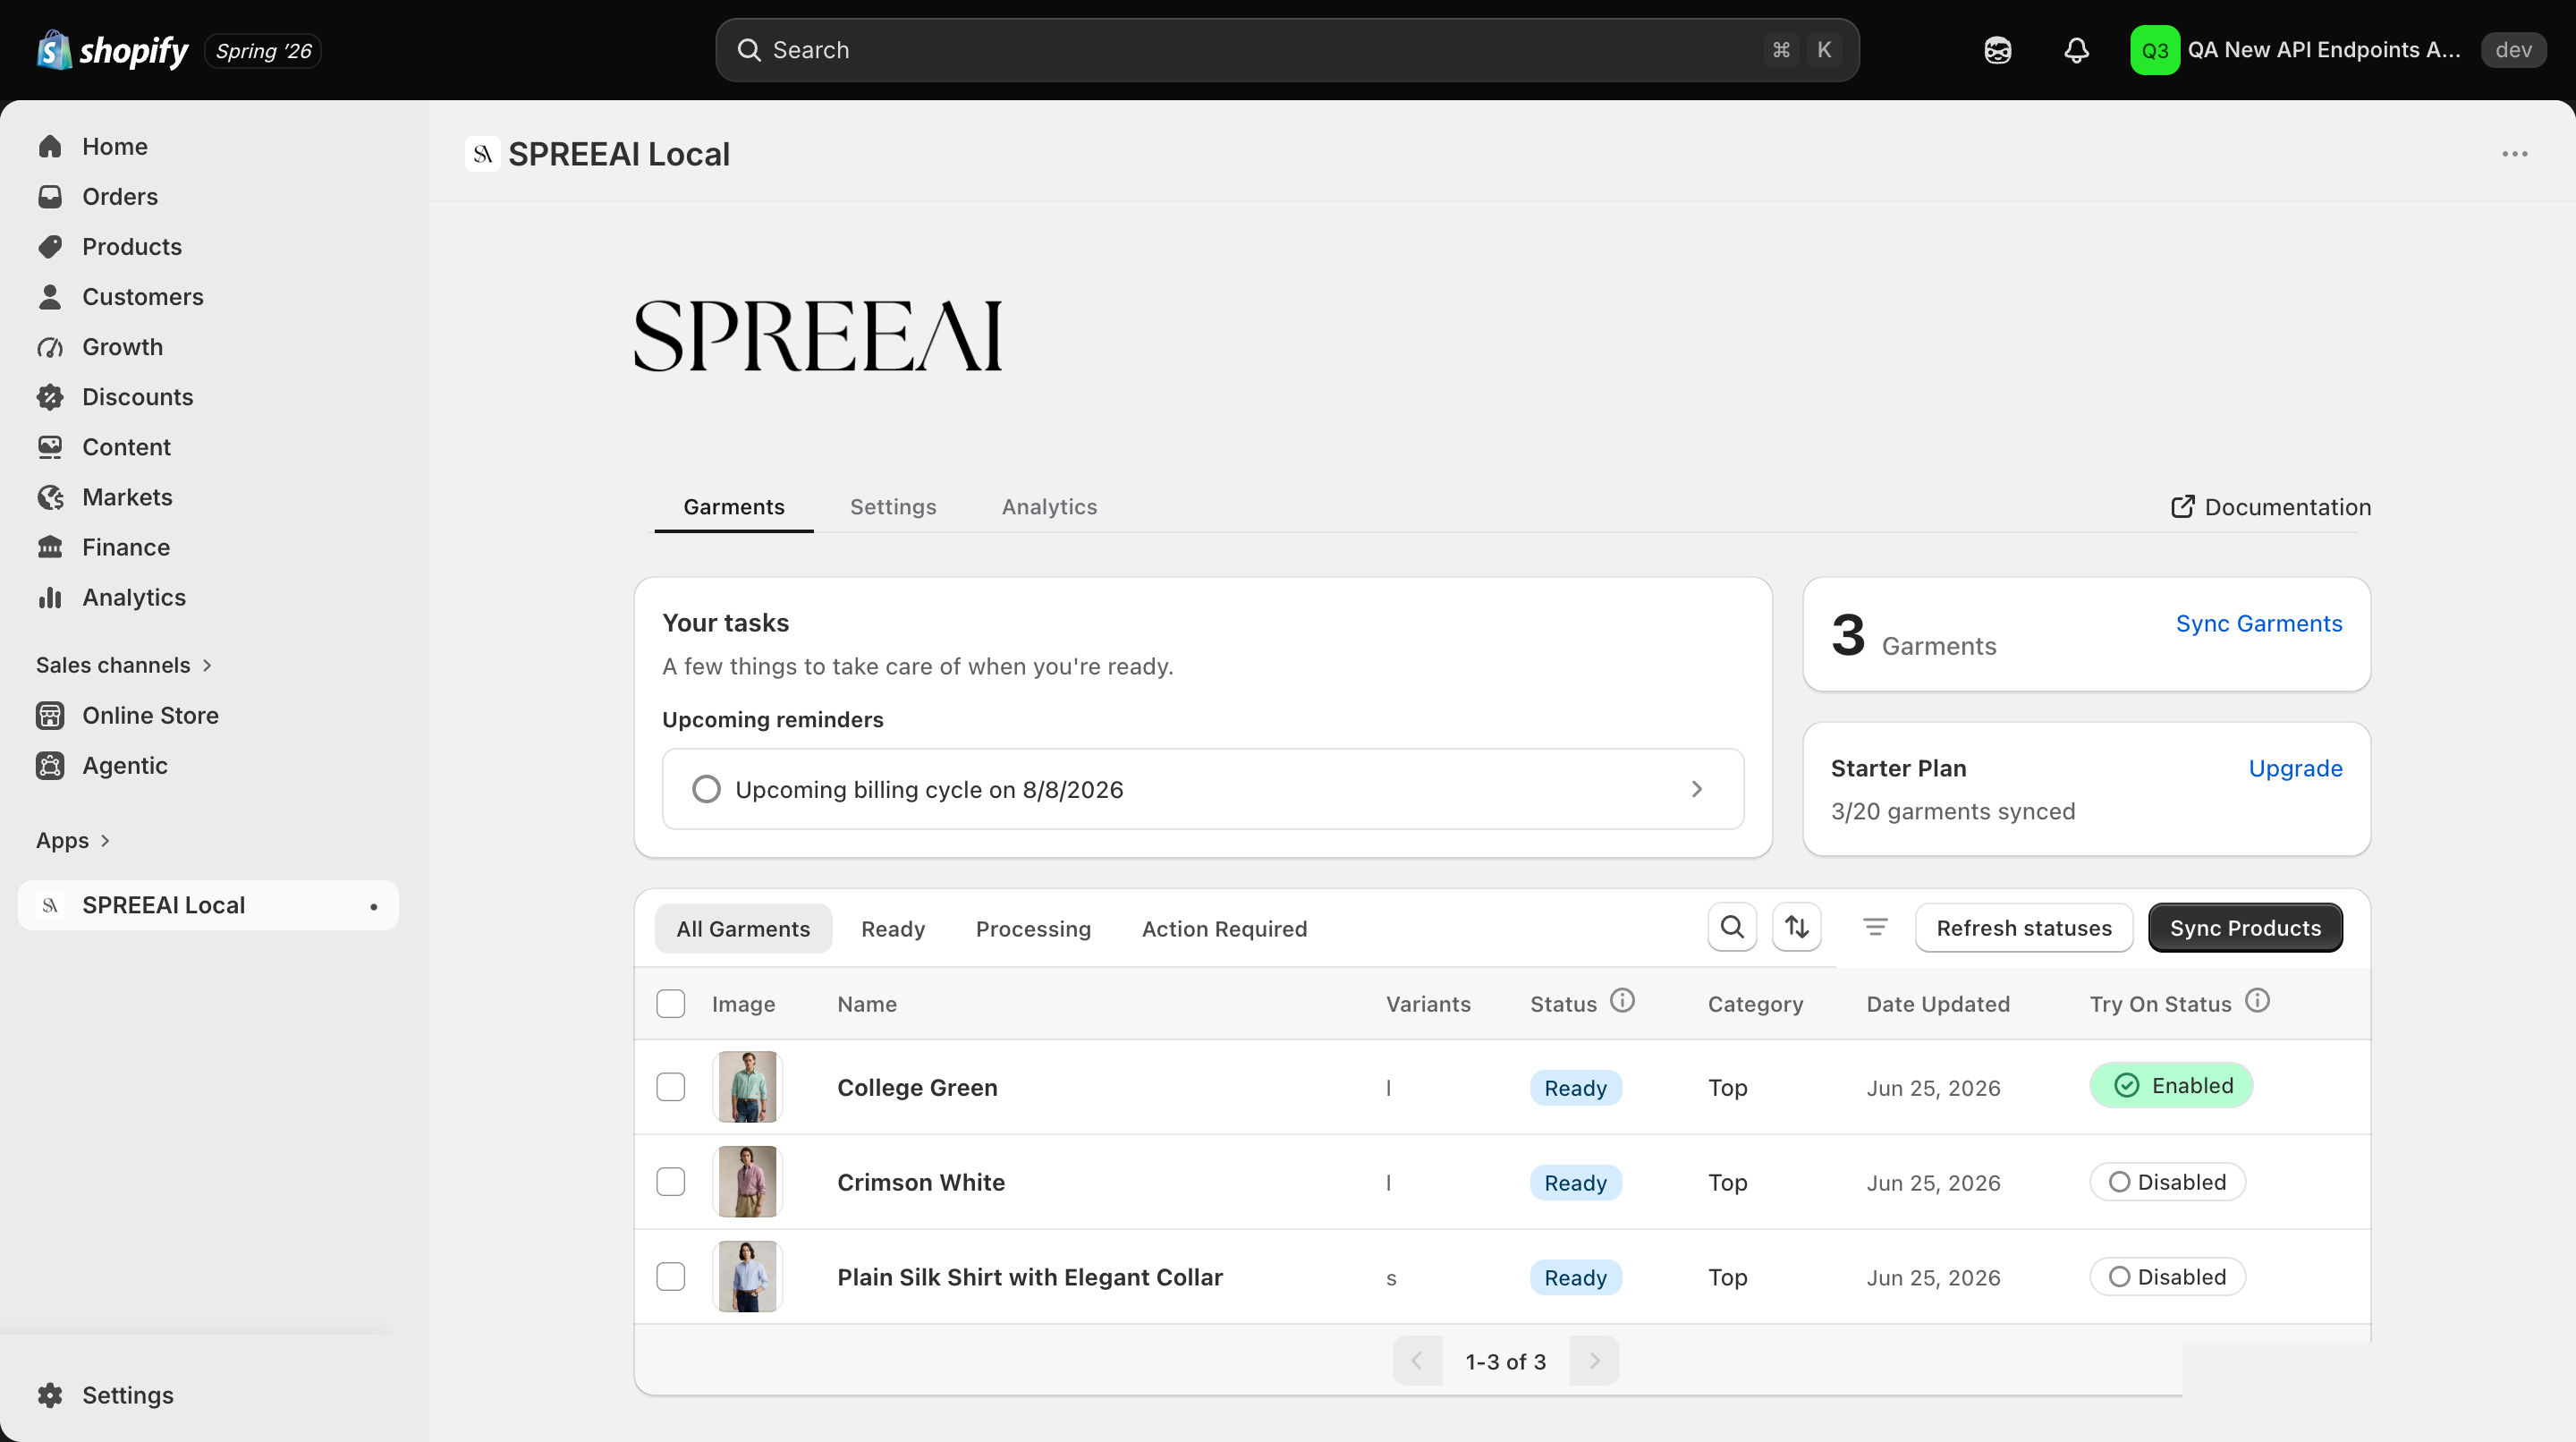Screen dimensions: 2576x1442
Task: Click the Customers person icon
Action: point(50,297)
